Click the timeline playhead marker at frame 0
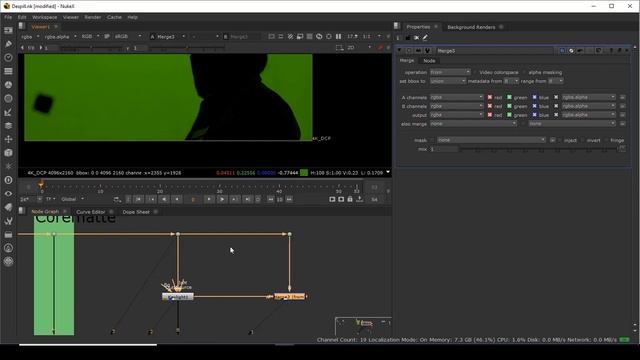This screenshot has width=640, height=360. point(41,184)
